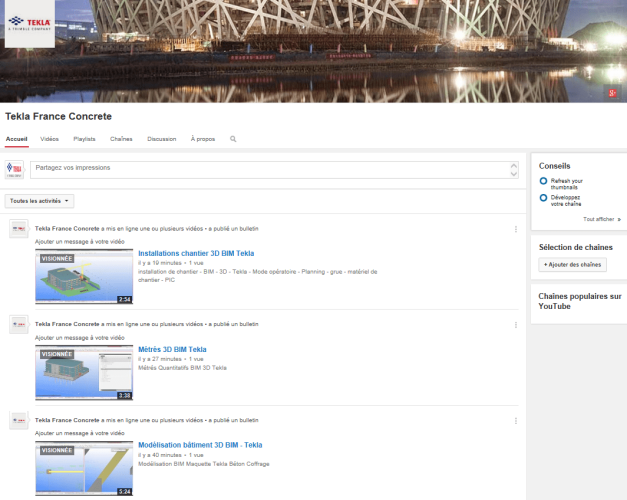This screenshot has height=500, width=627.
Task: Switch to the Accueil tab
Action: [16, 139]
